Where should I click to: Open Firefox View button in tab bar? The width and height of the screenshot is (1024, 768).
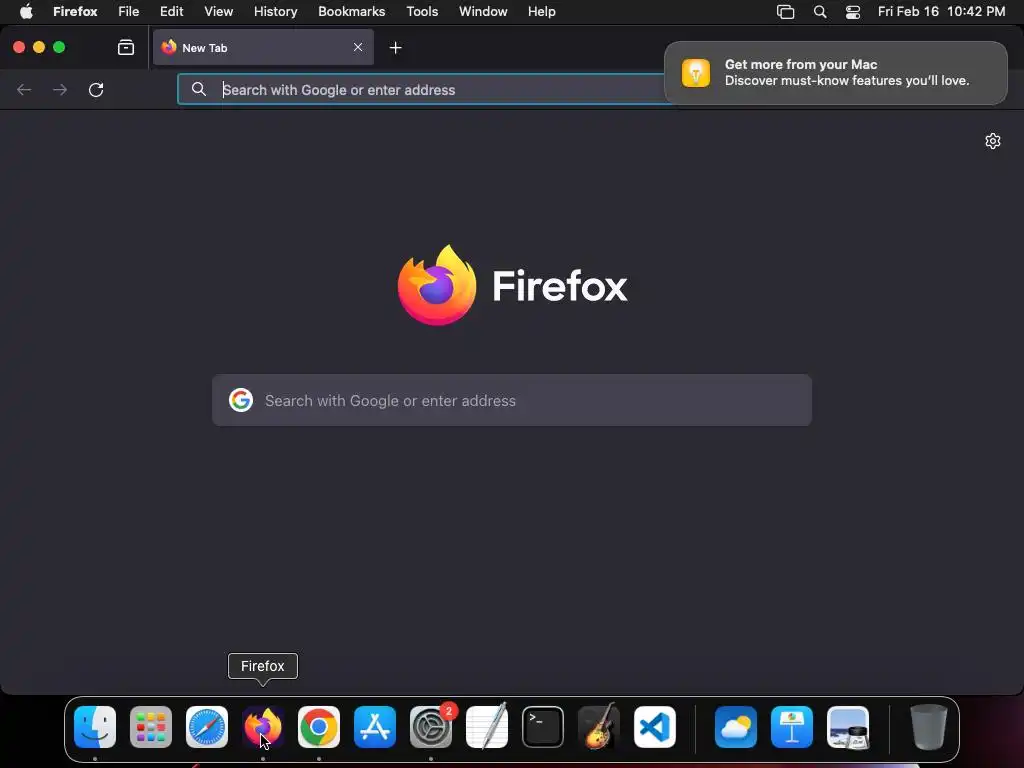pyautogui.click(x=125, y=48)
